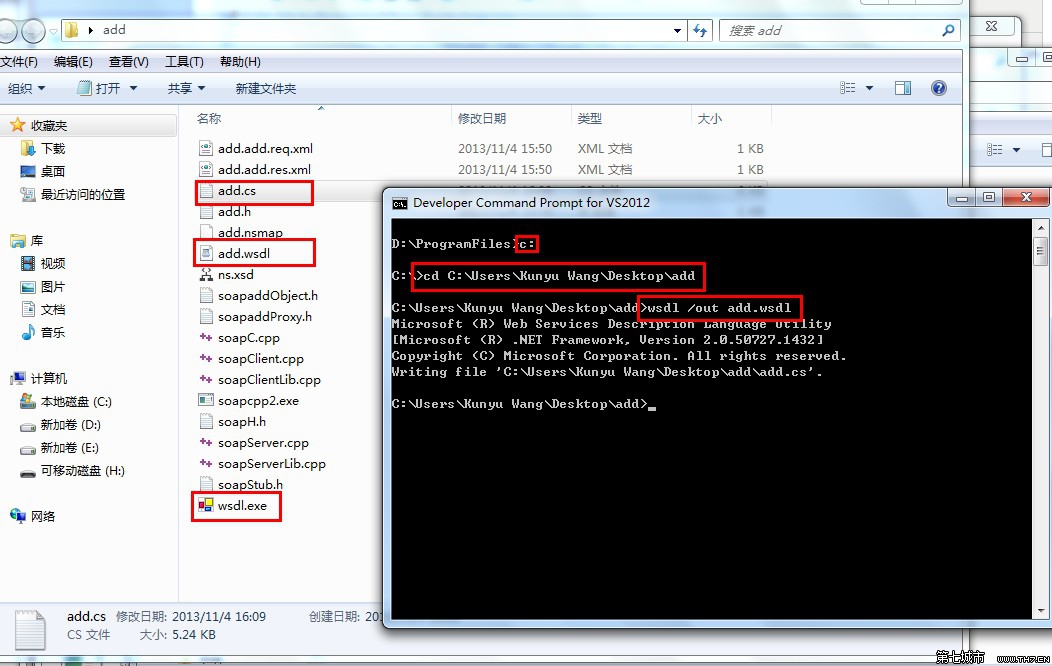Select 收藏夹 star in navigation pane
This screenshot has height=666, width=1052.
[17, 125]
